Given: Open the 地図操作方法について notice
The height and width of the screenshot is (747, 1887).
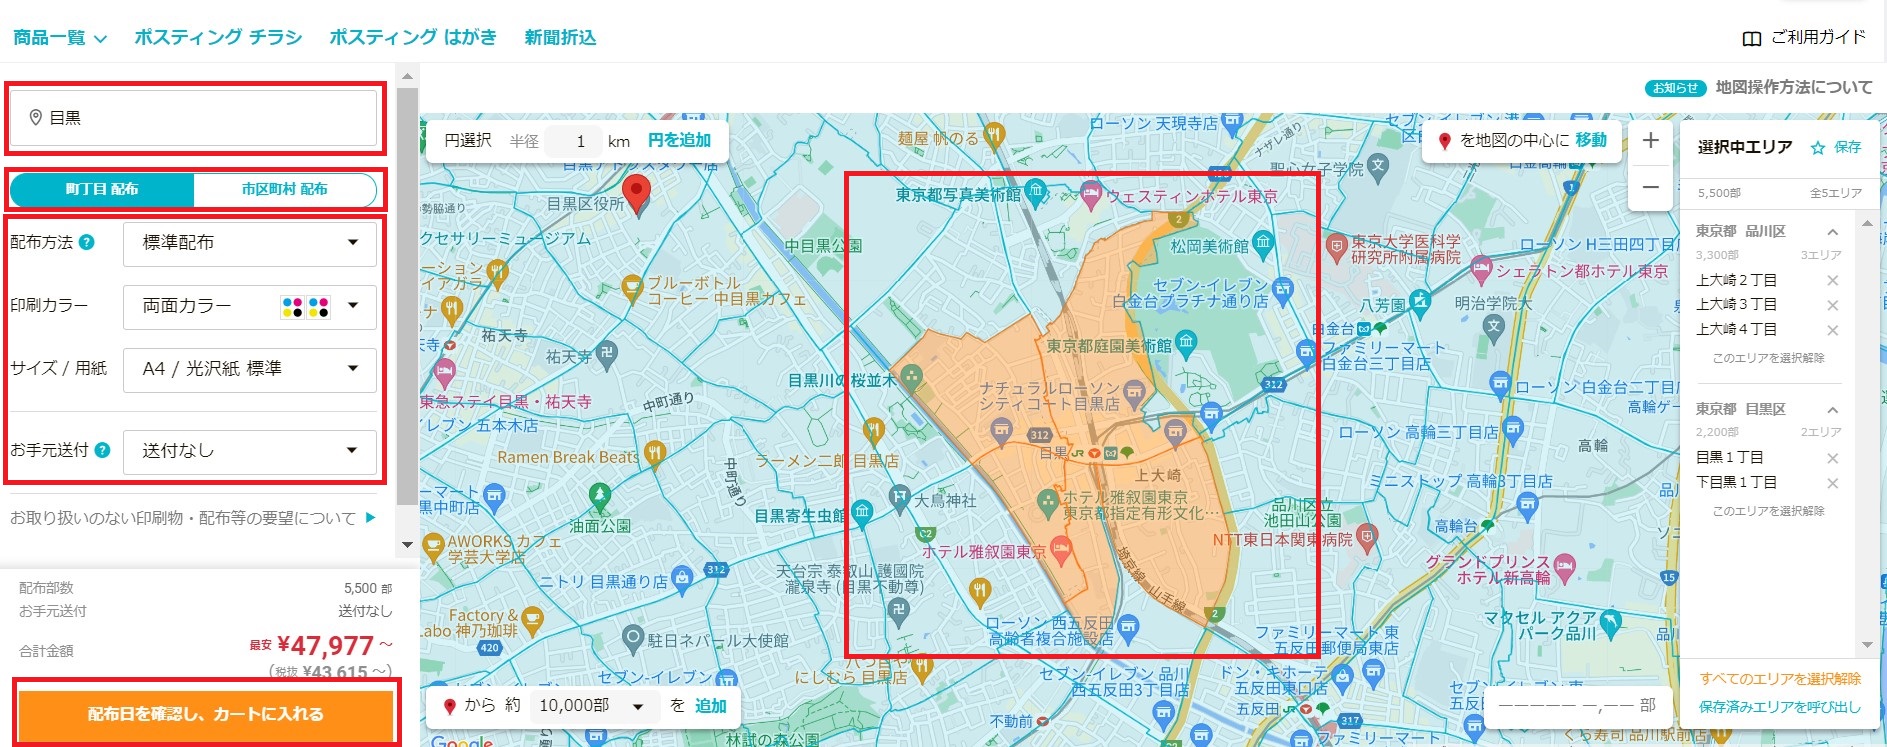Looking at the screenshot, I should pos(1794,88).
